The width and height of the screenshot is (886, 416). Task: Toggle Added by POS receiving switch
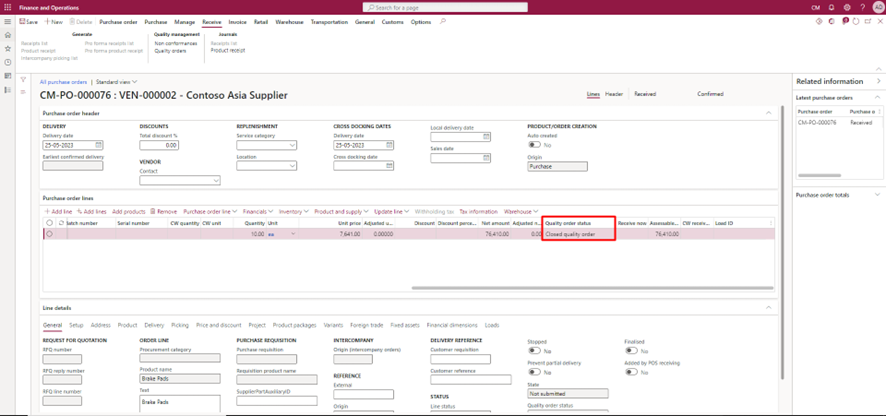[631, 372]
